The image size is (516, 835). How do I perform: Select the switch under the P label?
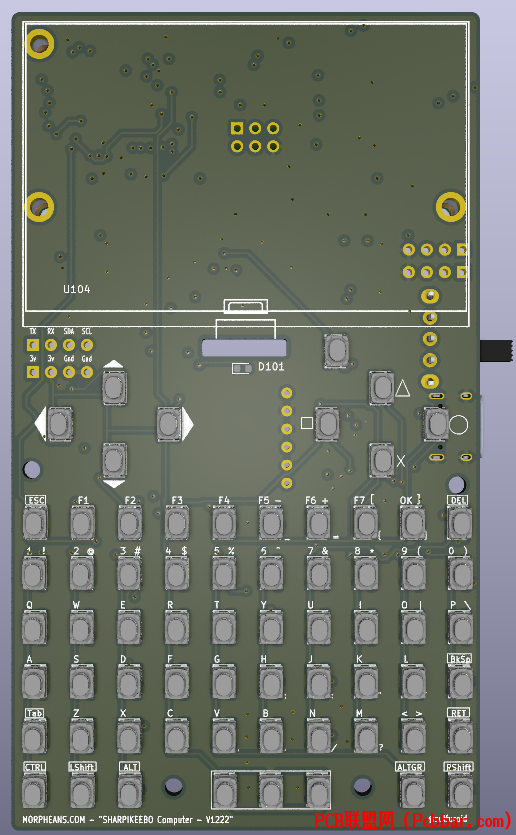pos(460,628)
